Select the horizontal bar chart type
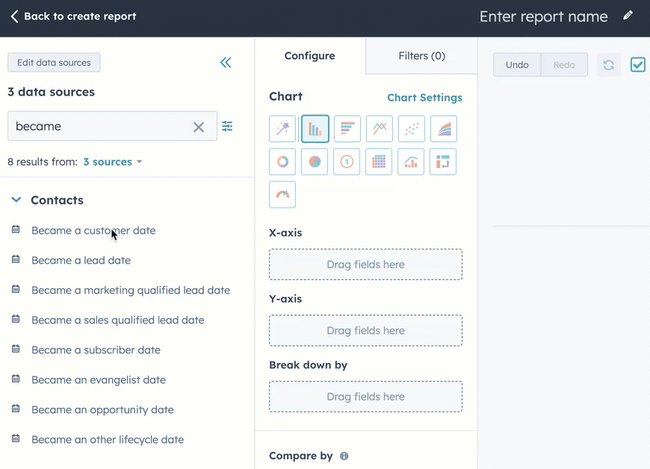The image size is (650, 469). [x=347, y=128]
